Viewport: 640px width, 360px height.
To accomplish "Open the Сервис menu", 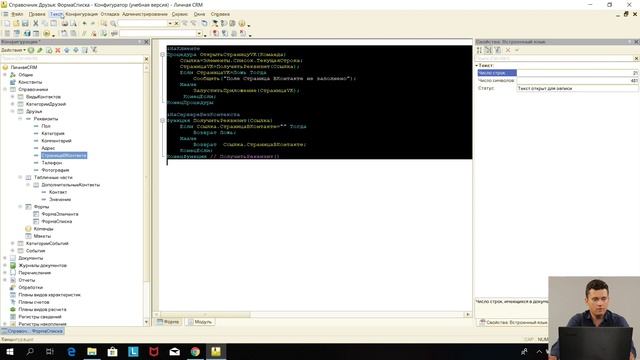I will click(180, 14).
